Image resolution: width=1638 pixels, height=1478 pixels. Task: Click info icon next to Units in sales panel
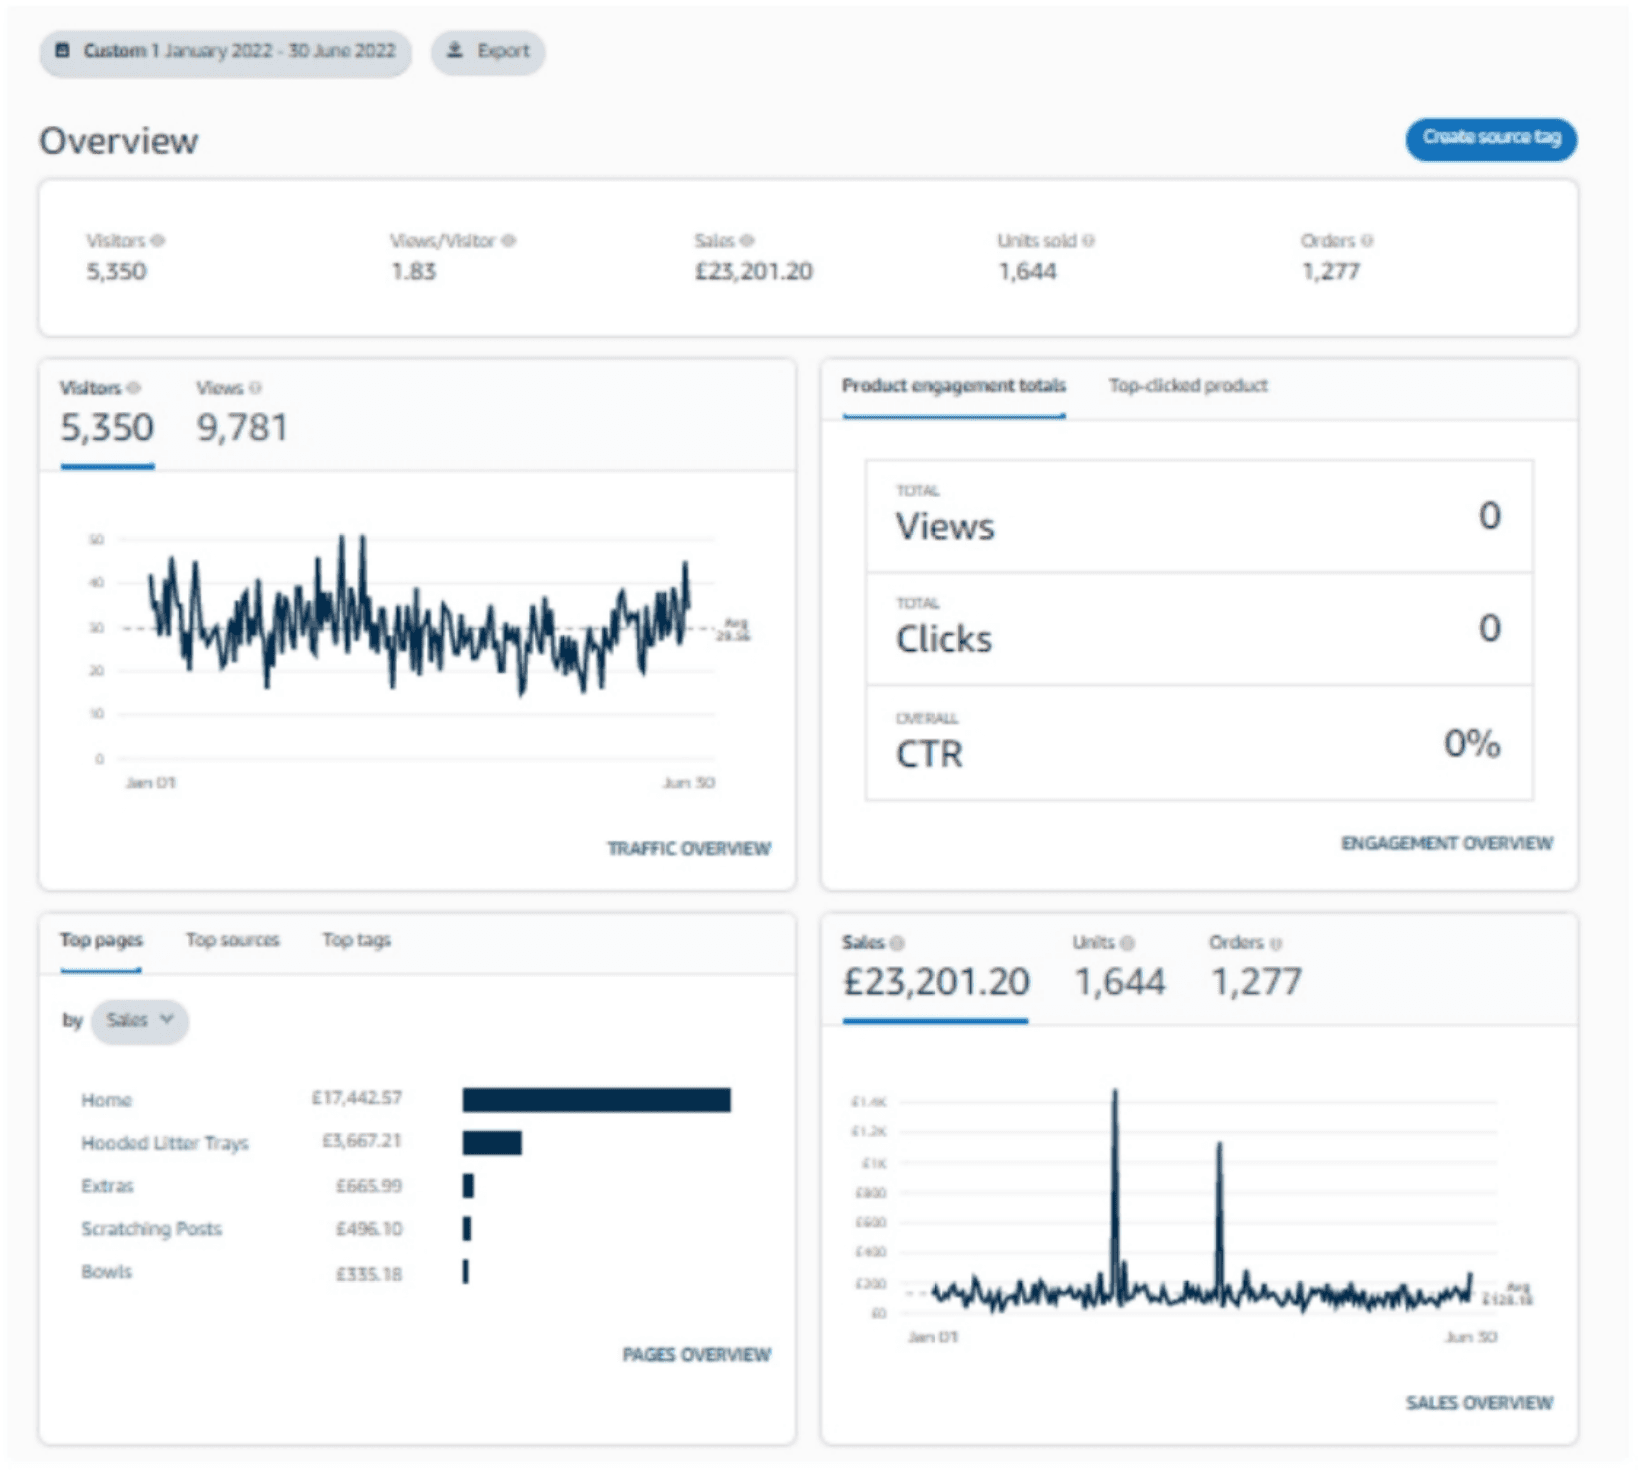[1128, 943]
